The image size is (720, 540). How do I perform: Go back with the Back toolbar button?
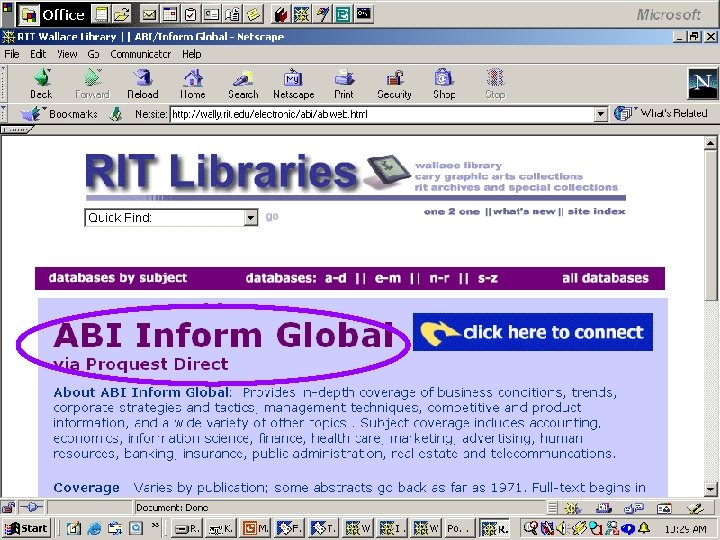tap(41, 84)
